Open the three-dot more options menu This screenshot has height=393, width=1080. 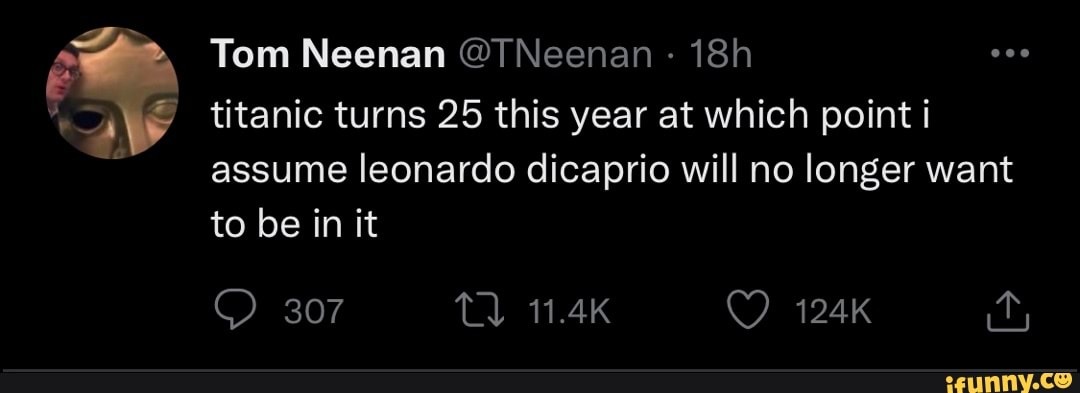(x=1008, y=54)
